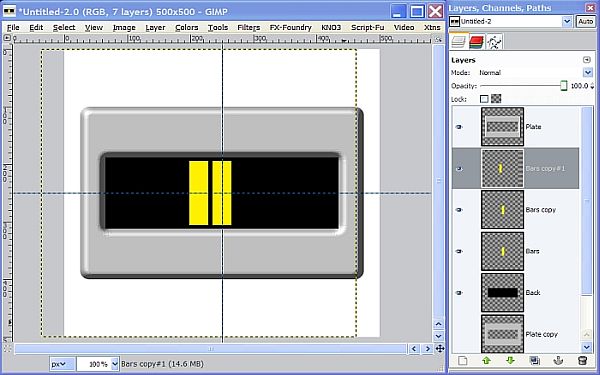Open the Xtns menu
Image resolution: width=600 pixels, height=375 pixels.
pyautogui.click(x=432, y=28)
